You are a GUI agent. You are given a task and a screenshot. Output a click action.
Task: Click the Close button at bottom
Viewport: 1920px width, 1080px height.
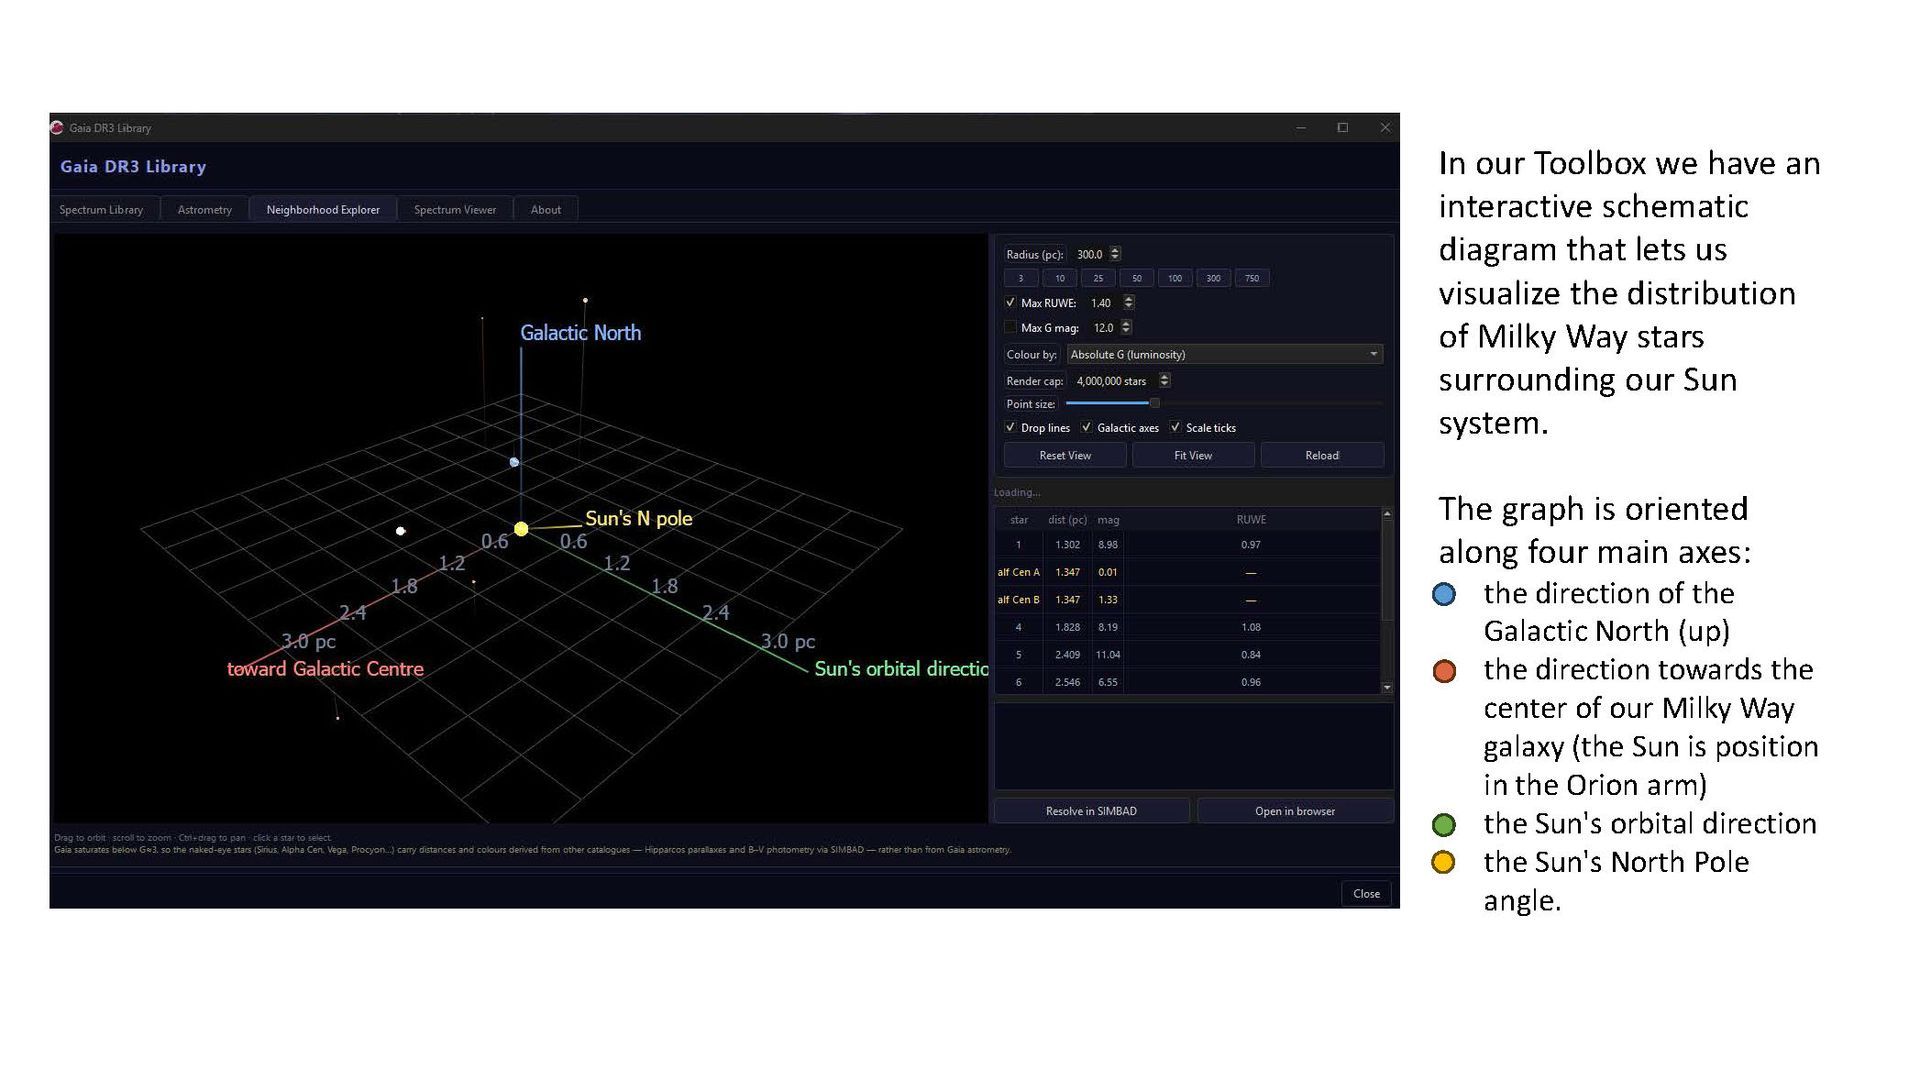[1366, 894]
